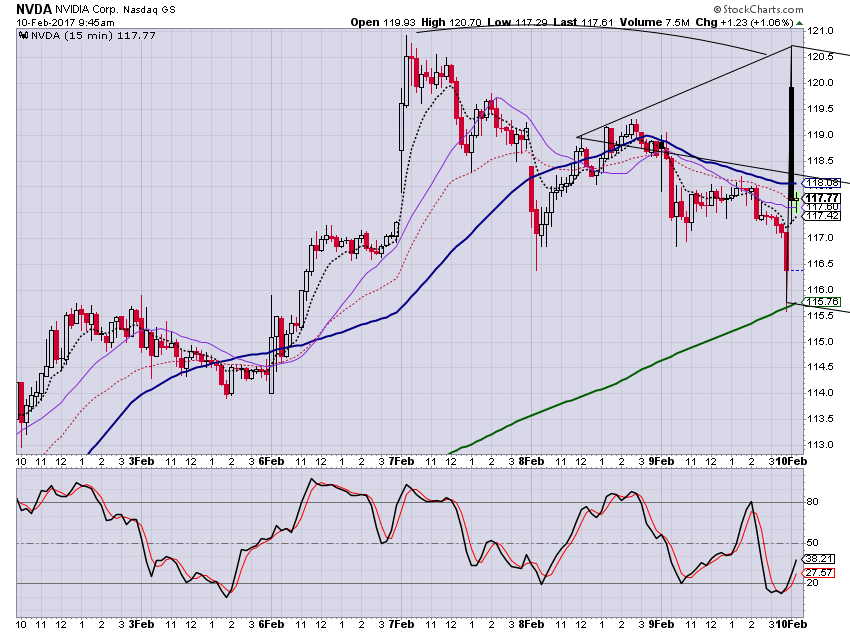
Task: Click the blue 118.08 moving average price tag
Action: (822, 183)
